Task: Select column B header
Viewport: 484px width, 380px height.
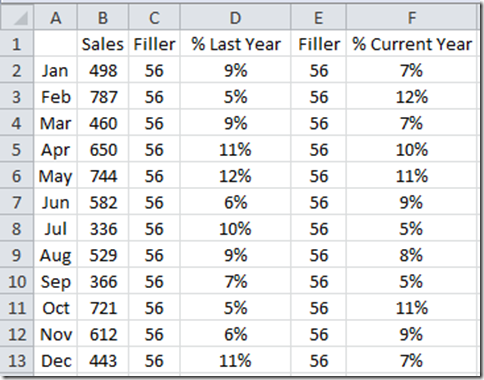Action: tap(103, 18)
